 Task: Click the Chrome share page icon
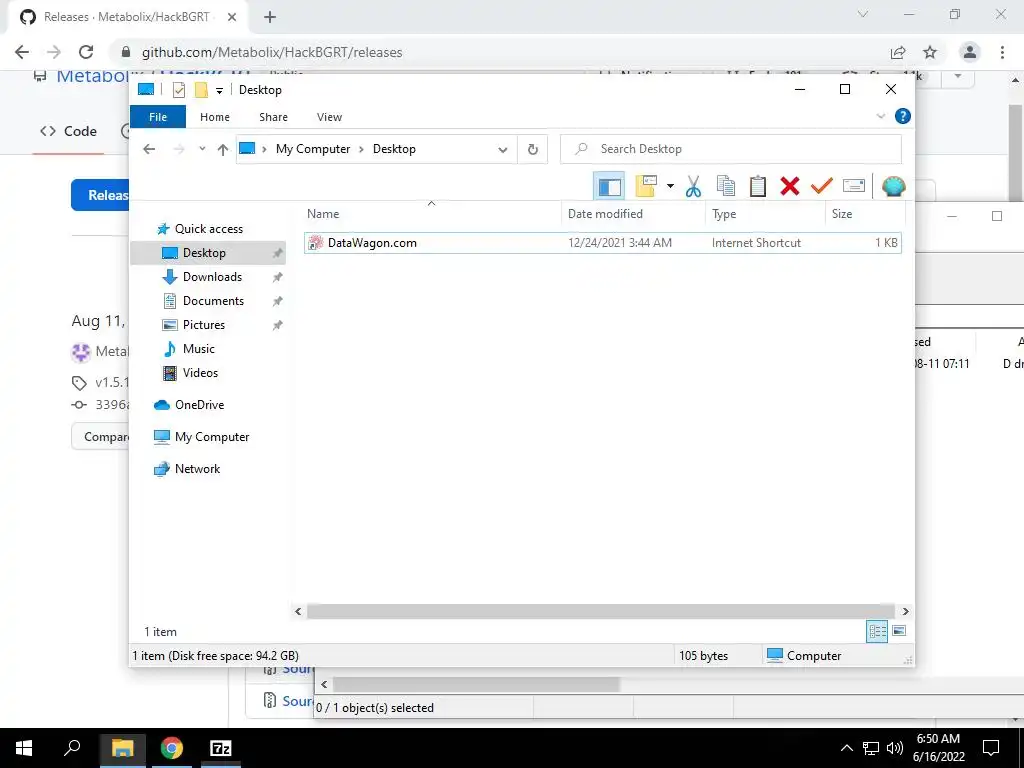click(898, 52)
